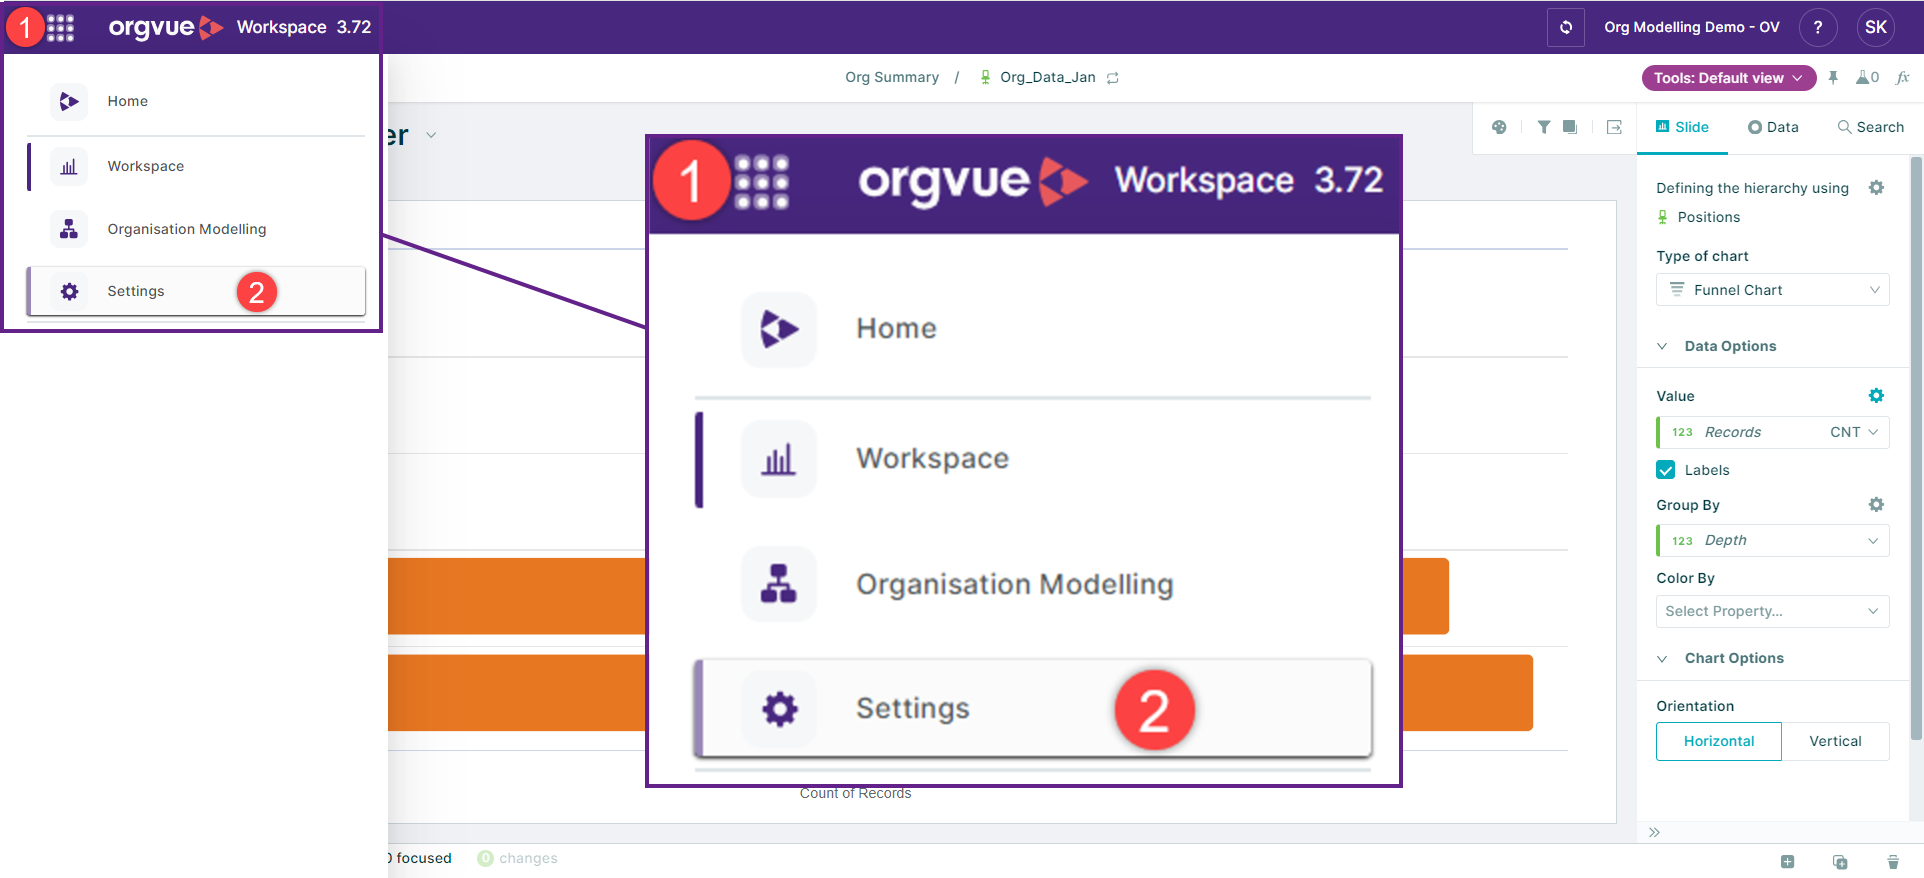Toggle the Labels checkbox
Viewport: 1924px width, 878px height.
pyautogui.click(x=1666, y=470)
